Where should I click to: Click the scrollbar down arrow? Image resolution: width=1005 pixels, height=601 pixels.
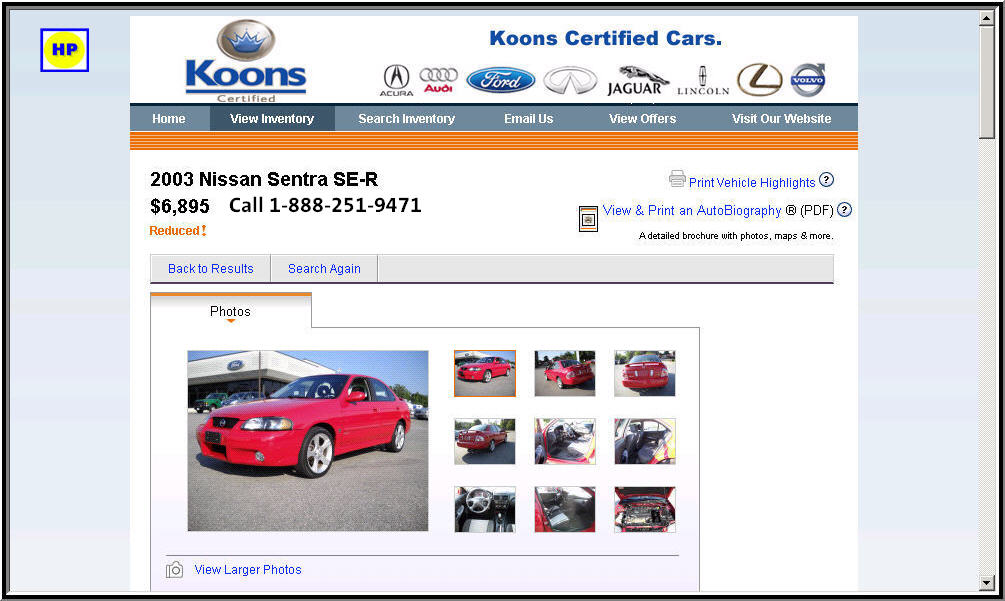point(986,583)
